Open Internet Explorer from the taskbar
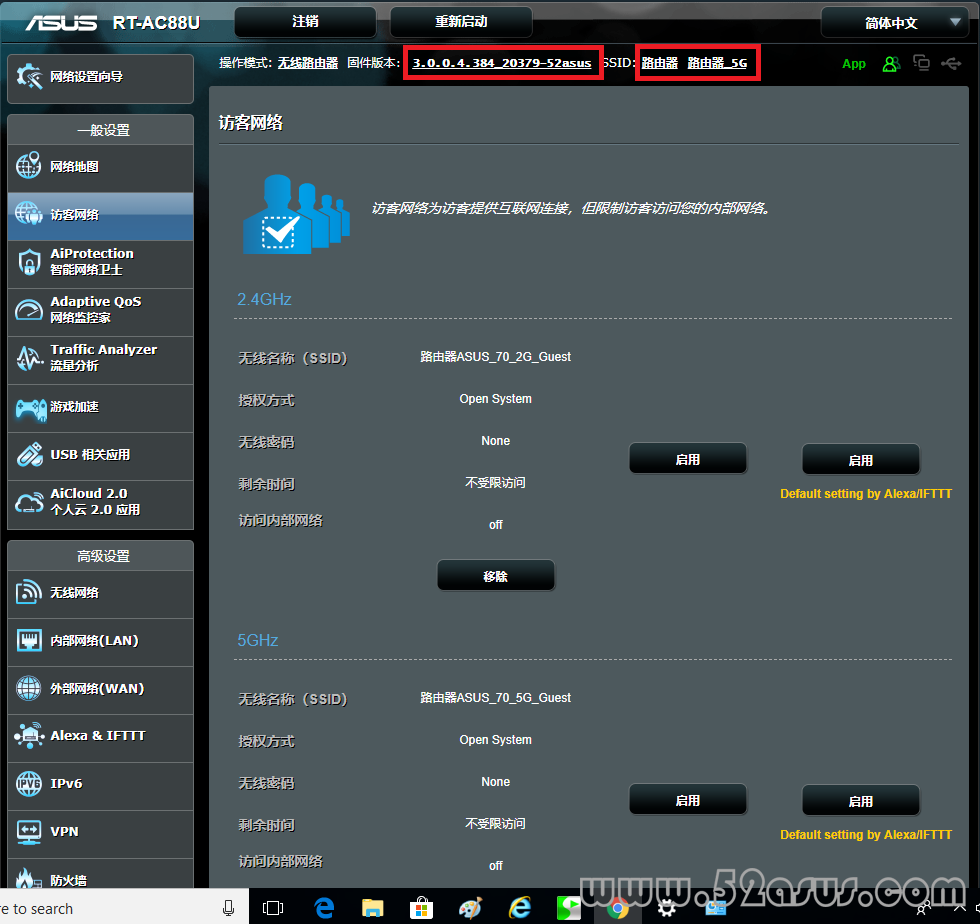Viewport: 980px width, 924px height. [519, 908]
